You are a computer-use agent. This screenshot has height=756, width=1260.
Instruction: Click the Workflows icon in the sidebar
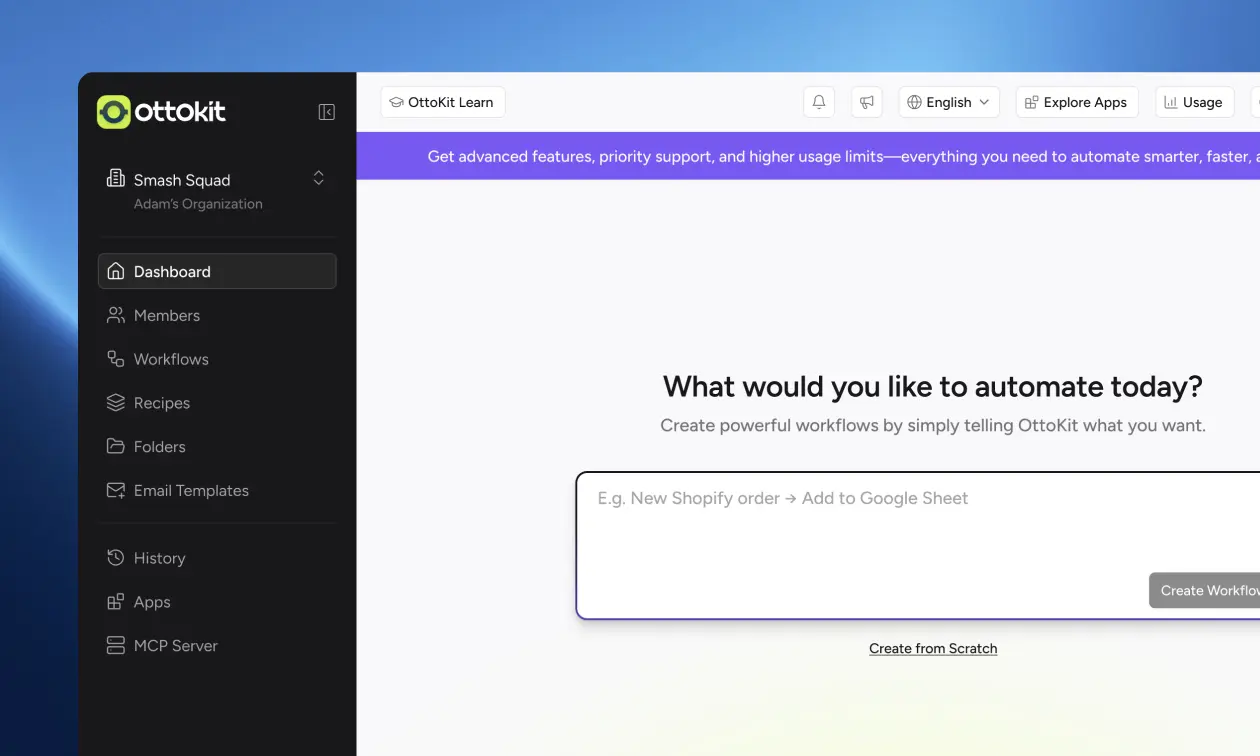click(116, 359)
